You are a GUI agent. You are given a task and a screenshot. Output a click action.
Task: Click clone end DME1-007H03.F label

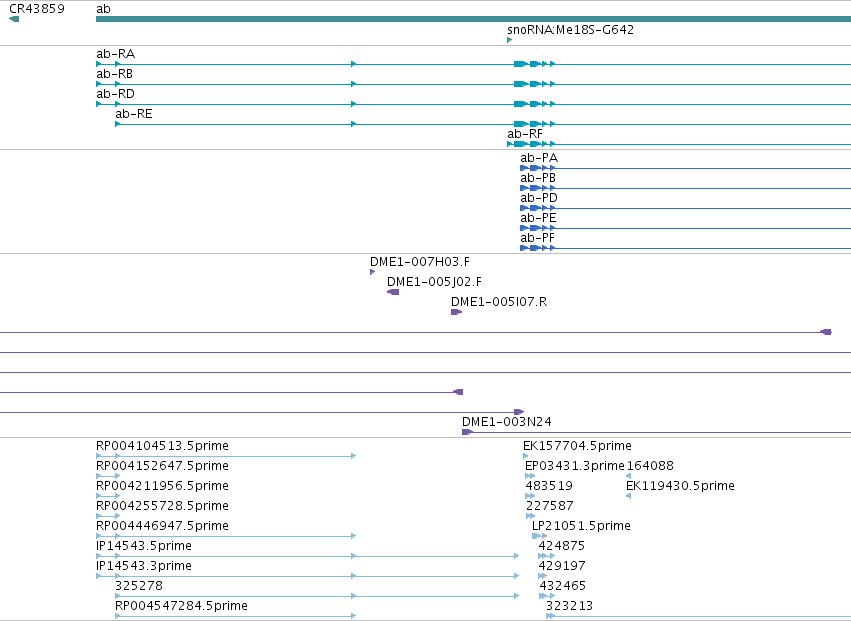click(420, 262)
